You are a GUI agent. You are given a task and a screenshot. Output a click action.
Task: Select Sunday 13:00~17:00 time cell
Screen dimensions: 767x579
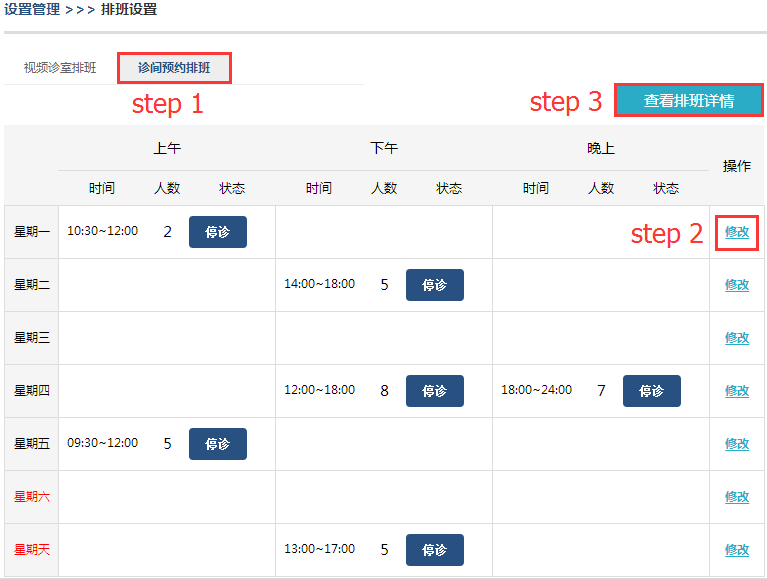click(x=319, y=549)
